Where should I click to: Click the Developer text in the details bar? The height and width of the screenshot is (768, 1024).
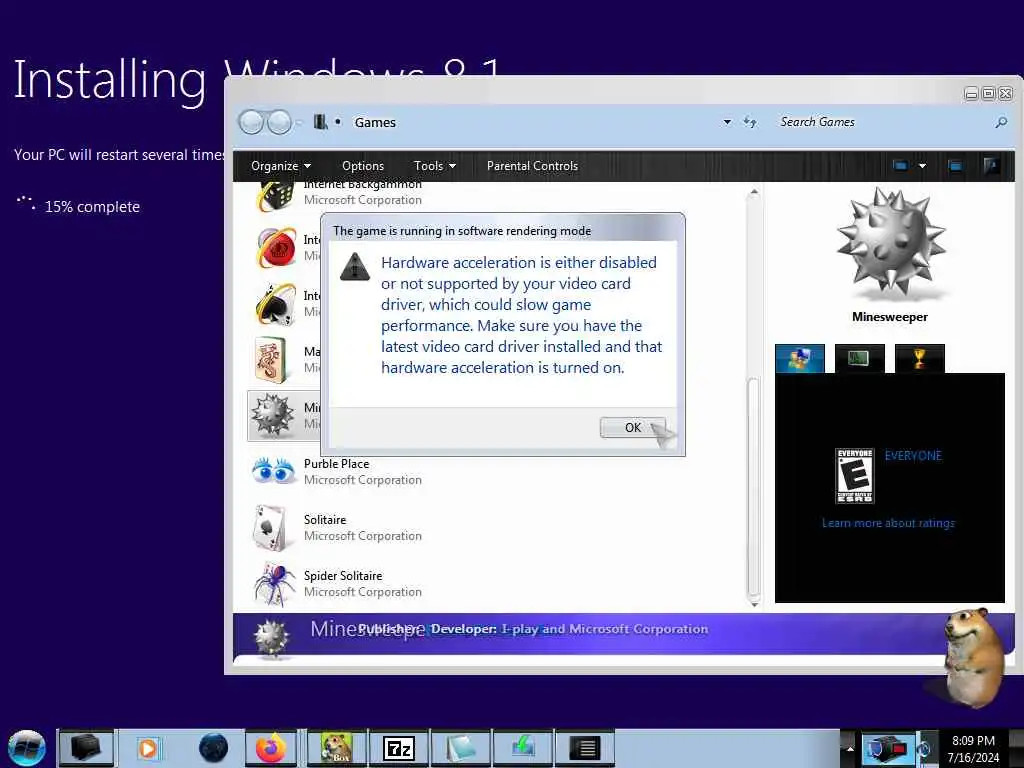pos(569,629)
